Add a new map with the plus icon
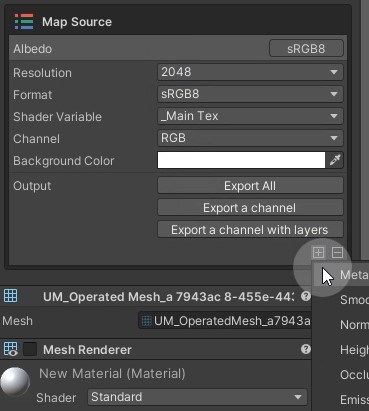Screen dimensions: 369x411 [318, 252]
